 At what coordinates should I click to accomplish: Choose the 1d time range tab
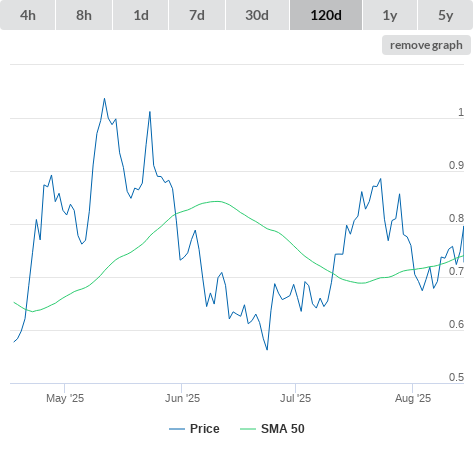pyautogui.click(x=141, y=15)
